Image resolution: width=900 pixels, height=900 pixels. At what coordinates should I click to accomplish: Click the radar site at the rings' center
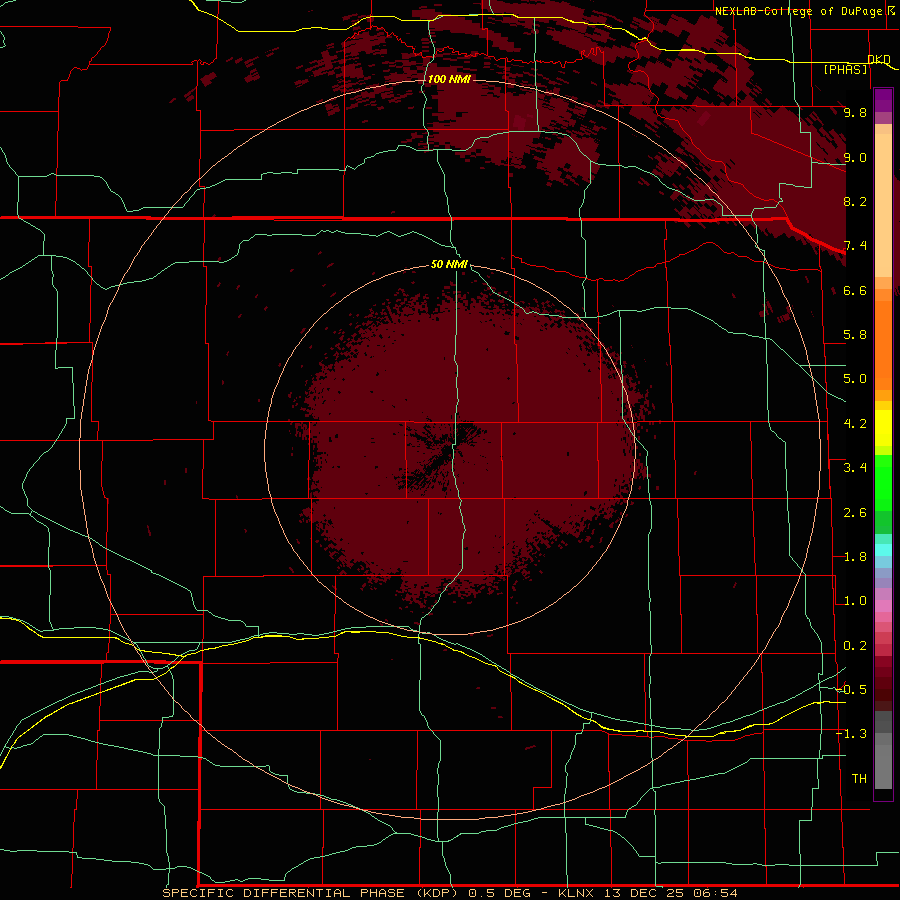pos(450,450)
